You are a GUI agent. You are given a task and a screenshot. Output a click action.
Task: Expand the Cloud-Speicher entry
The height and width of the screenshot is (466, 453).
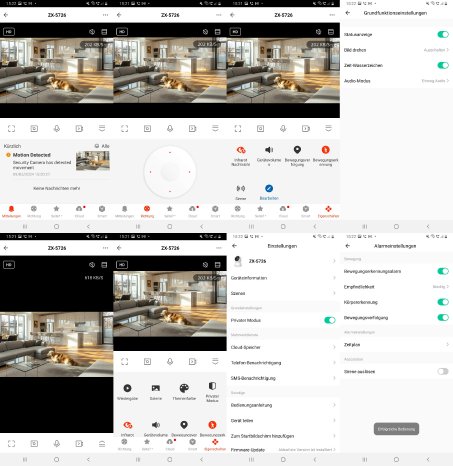pyautogui.click(x=283, y=347)
